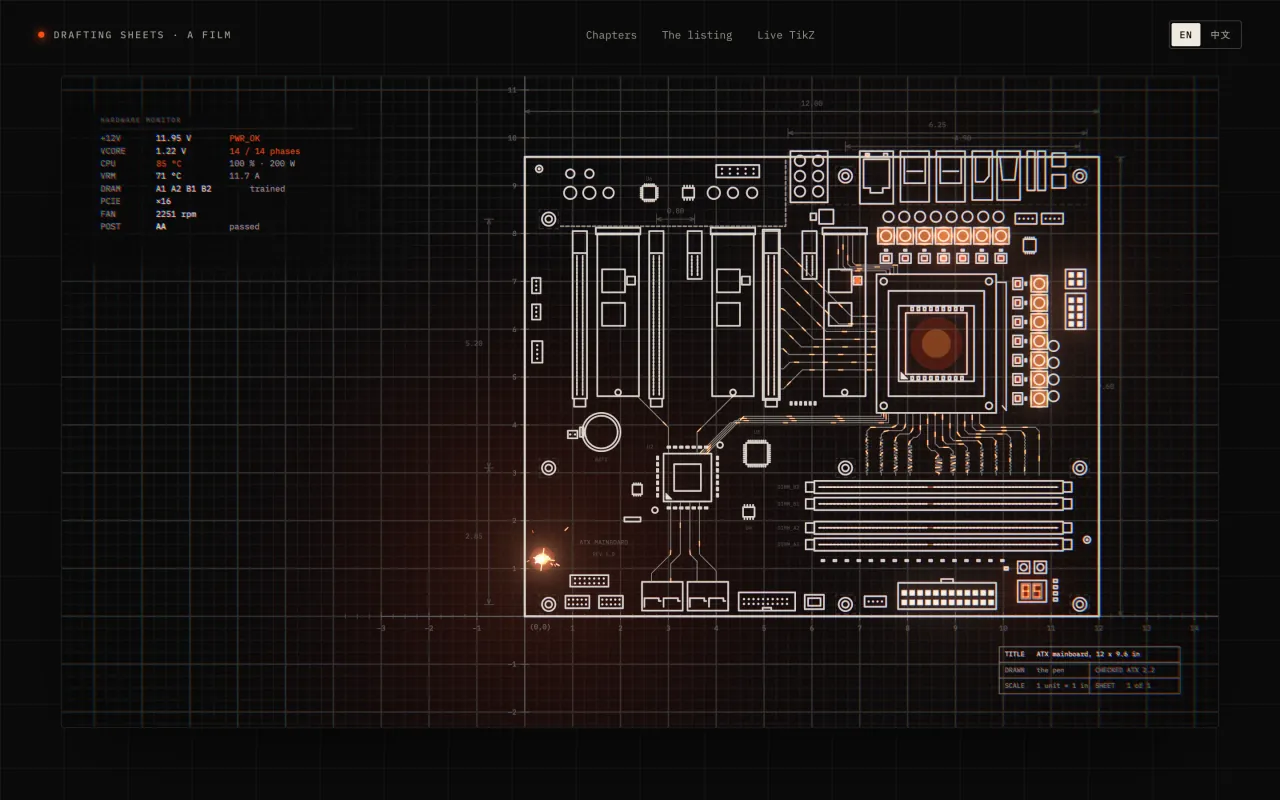Click the 100 % · 200 W load text
The height and width of the screenshot is (800, 1280).
[x=262, y=163]
